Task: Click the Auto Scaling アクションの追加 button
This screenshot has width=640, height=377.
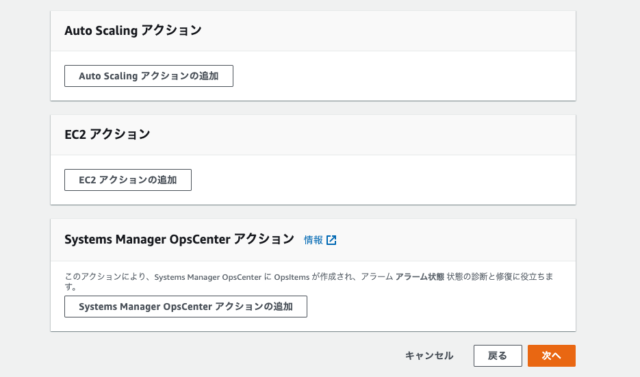Action: click(x=149, y=76)
